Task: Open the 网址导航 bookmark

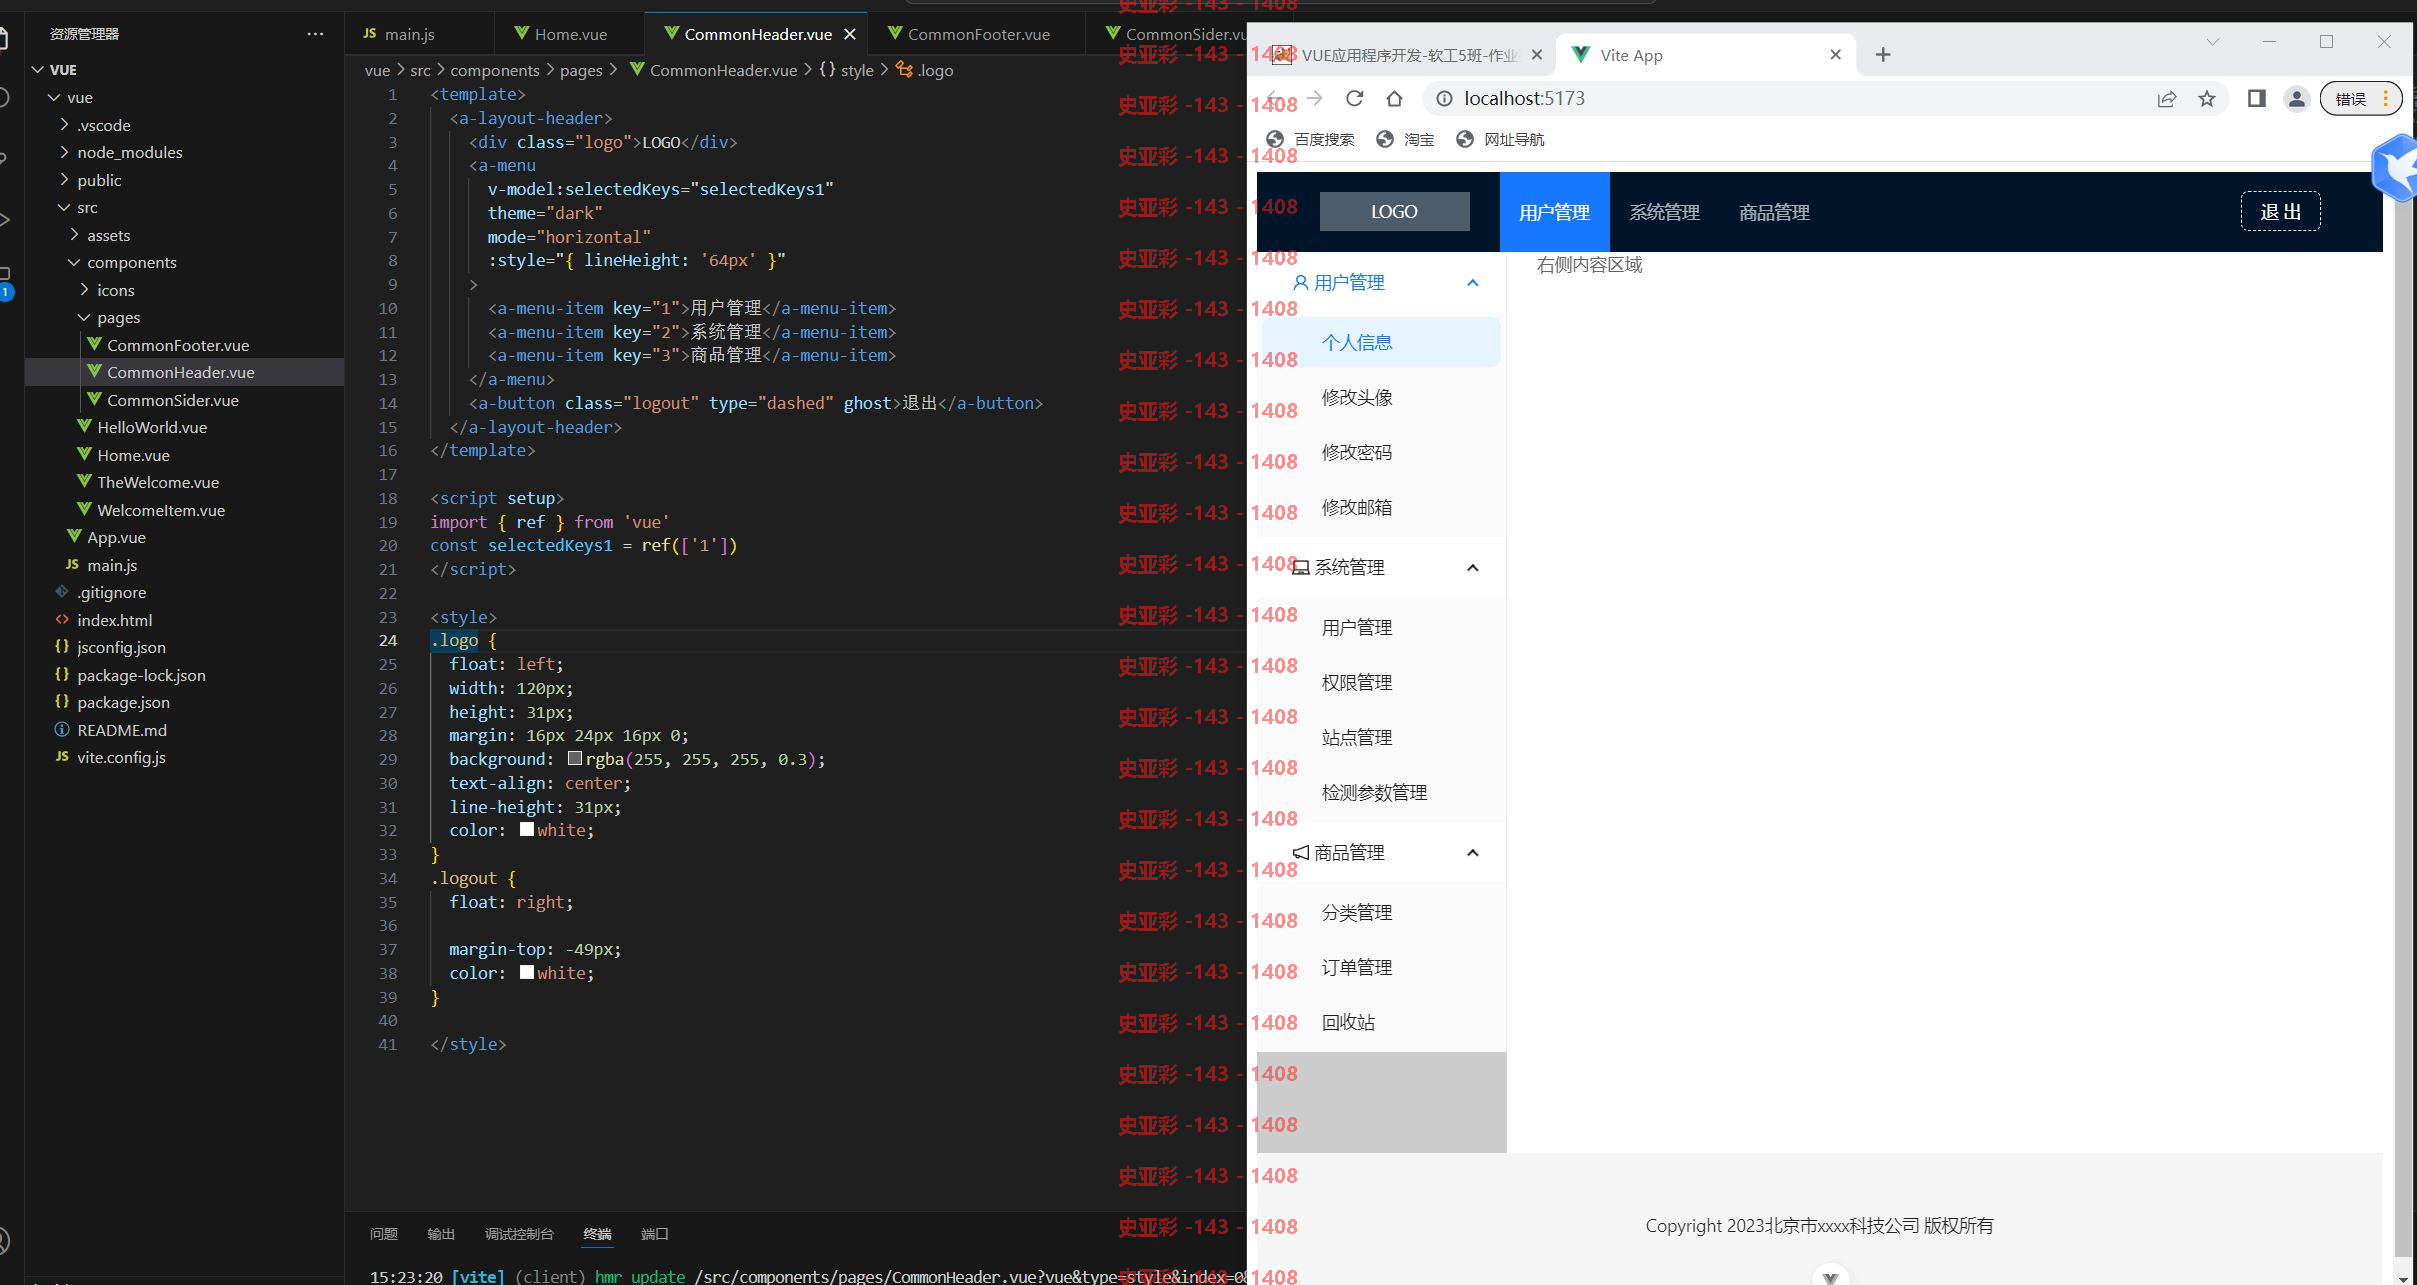Action: click(1501, 139)
